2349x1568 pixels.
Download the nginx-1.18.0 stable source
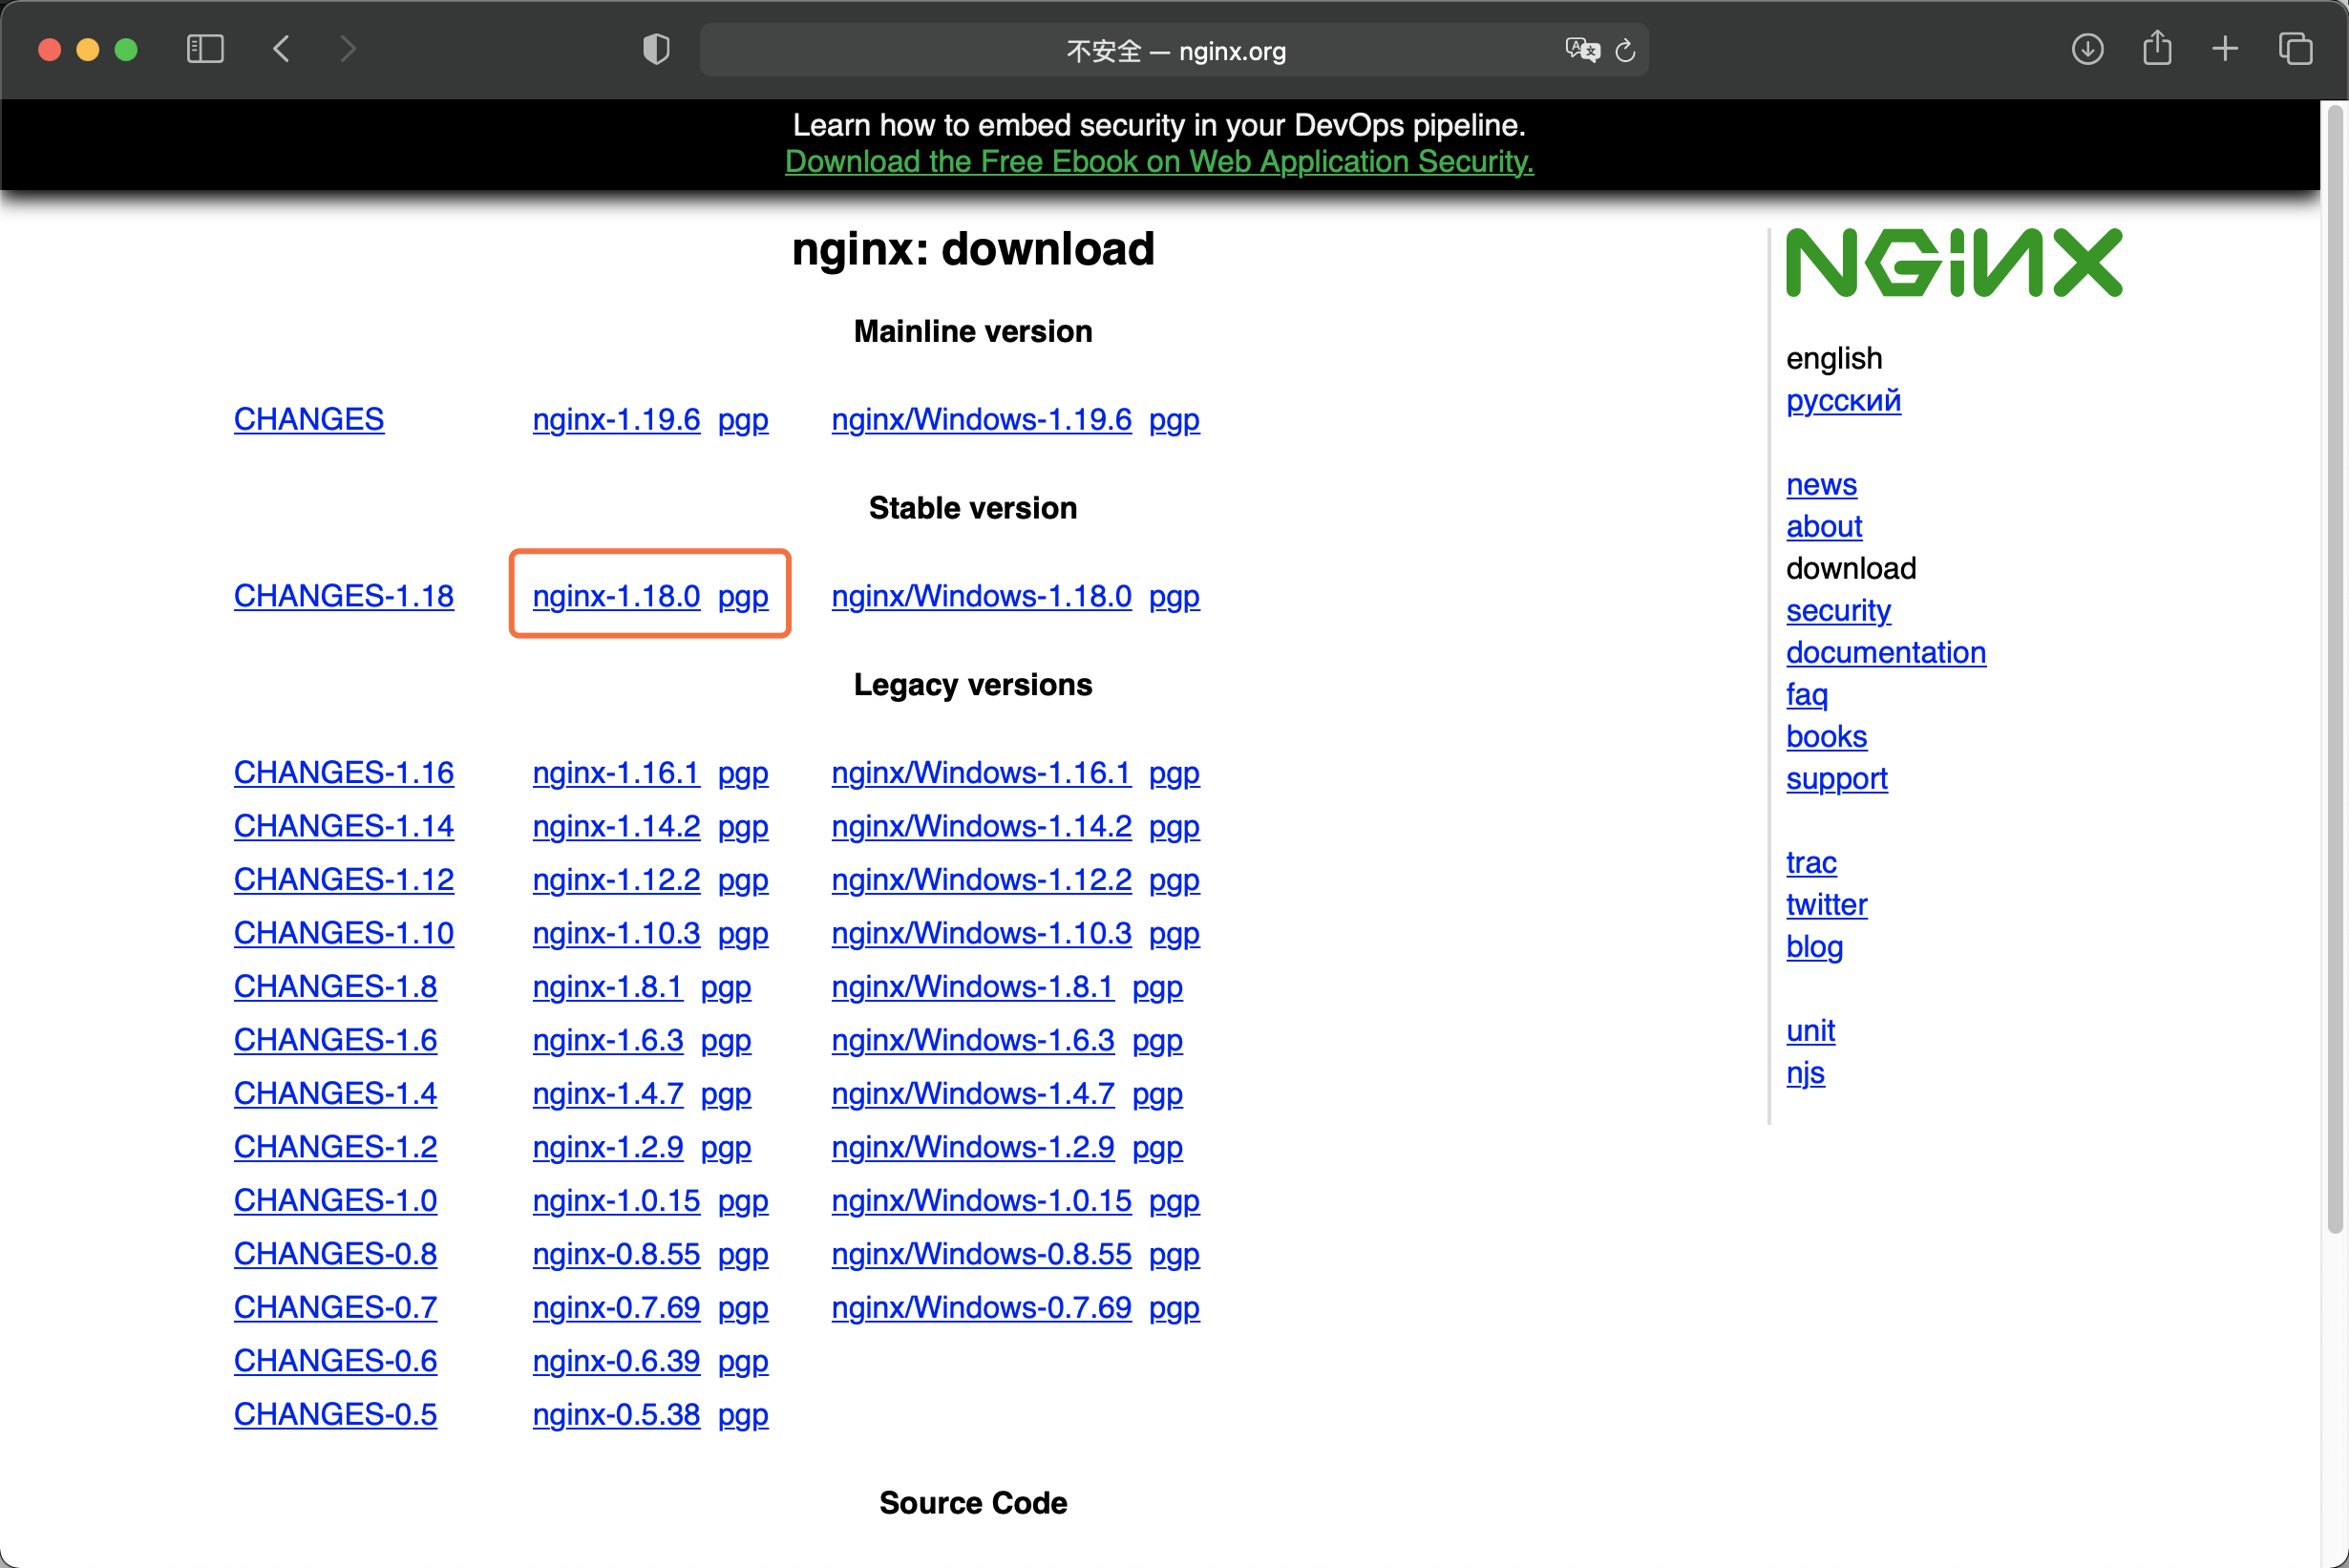pos(616,596)
